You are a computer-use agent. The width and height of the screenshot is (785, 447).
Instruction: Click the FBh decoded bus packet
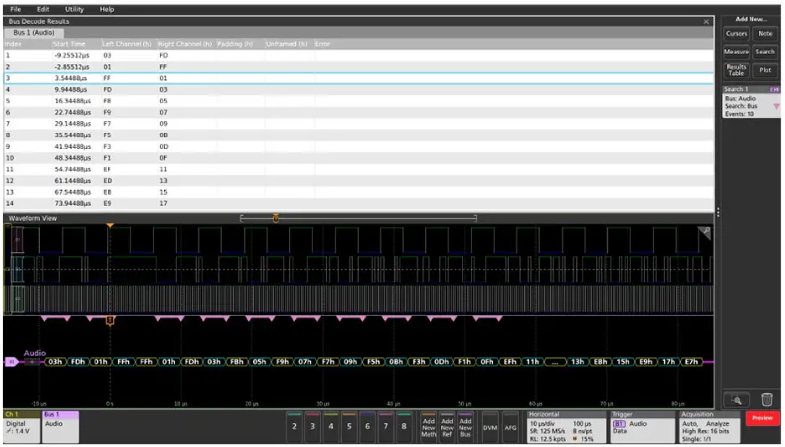[237, 362]
